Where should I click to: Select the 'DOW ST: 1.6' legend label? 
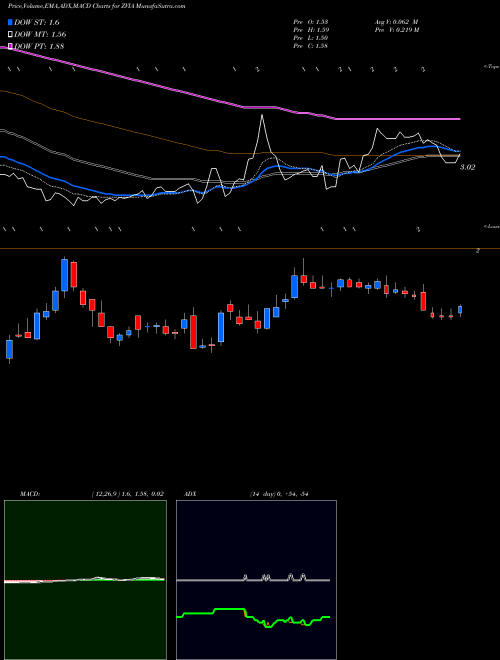tap(37, 22)
